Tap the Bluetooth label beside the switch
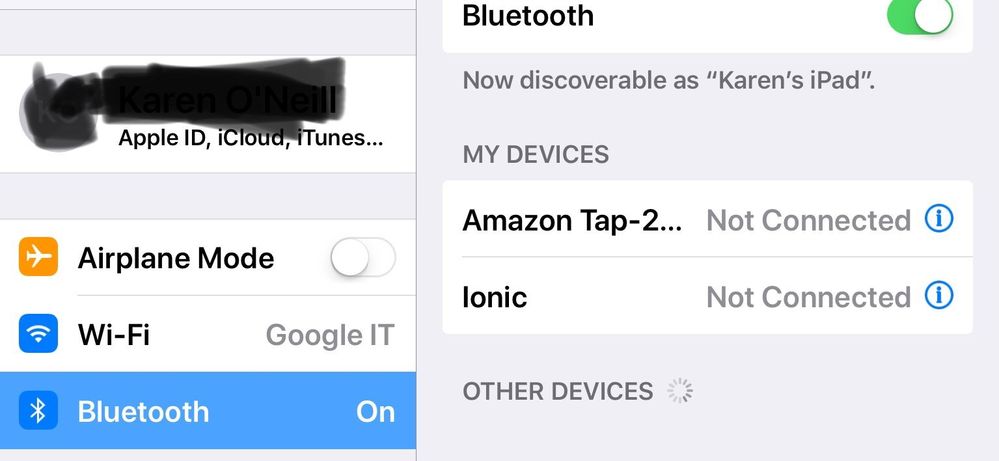Screen dimensions: 999x461 [x=528, y=15]
